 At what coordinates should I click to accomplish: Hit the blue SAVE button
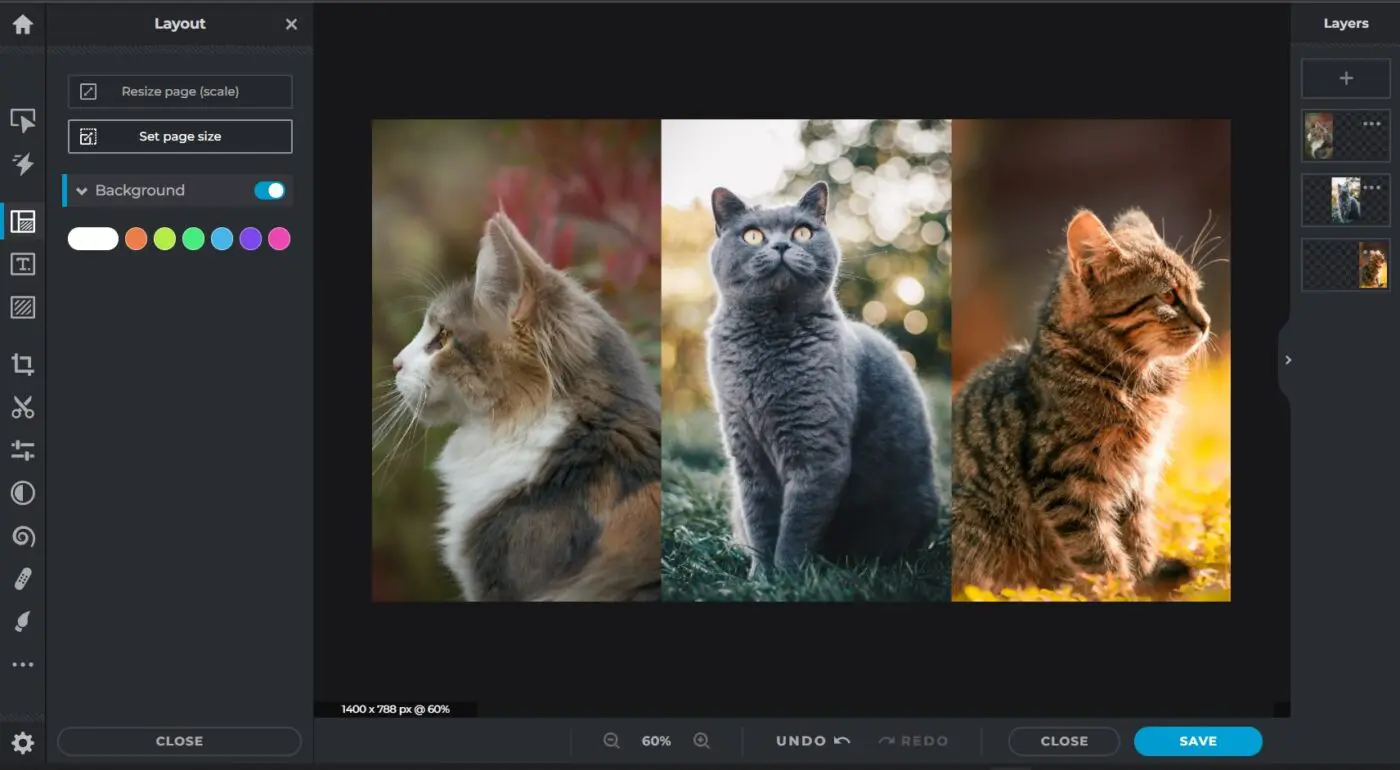tap(1197, 741)
